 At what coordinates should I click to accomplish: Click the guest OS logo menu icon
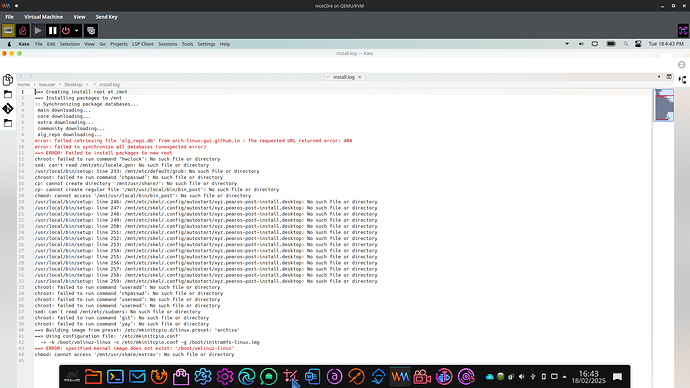[x=9, y=44]
